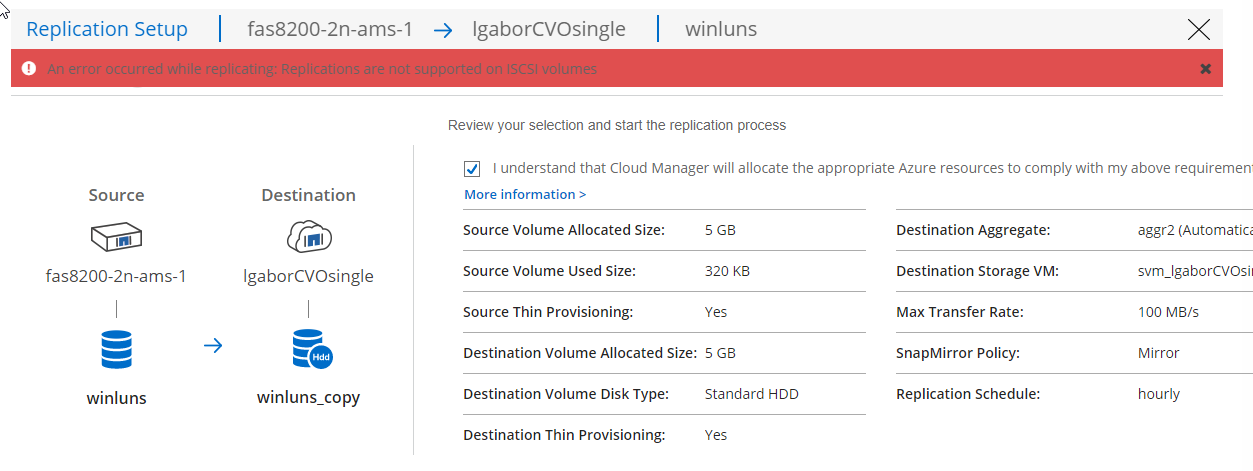Click the Replication Setup title
Image resolution: width=1253 pixels, height=471 pixels.
pos(107,29)
